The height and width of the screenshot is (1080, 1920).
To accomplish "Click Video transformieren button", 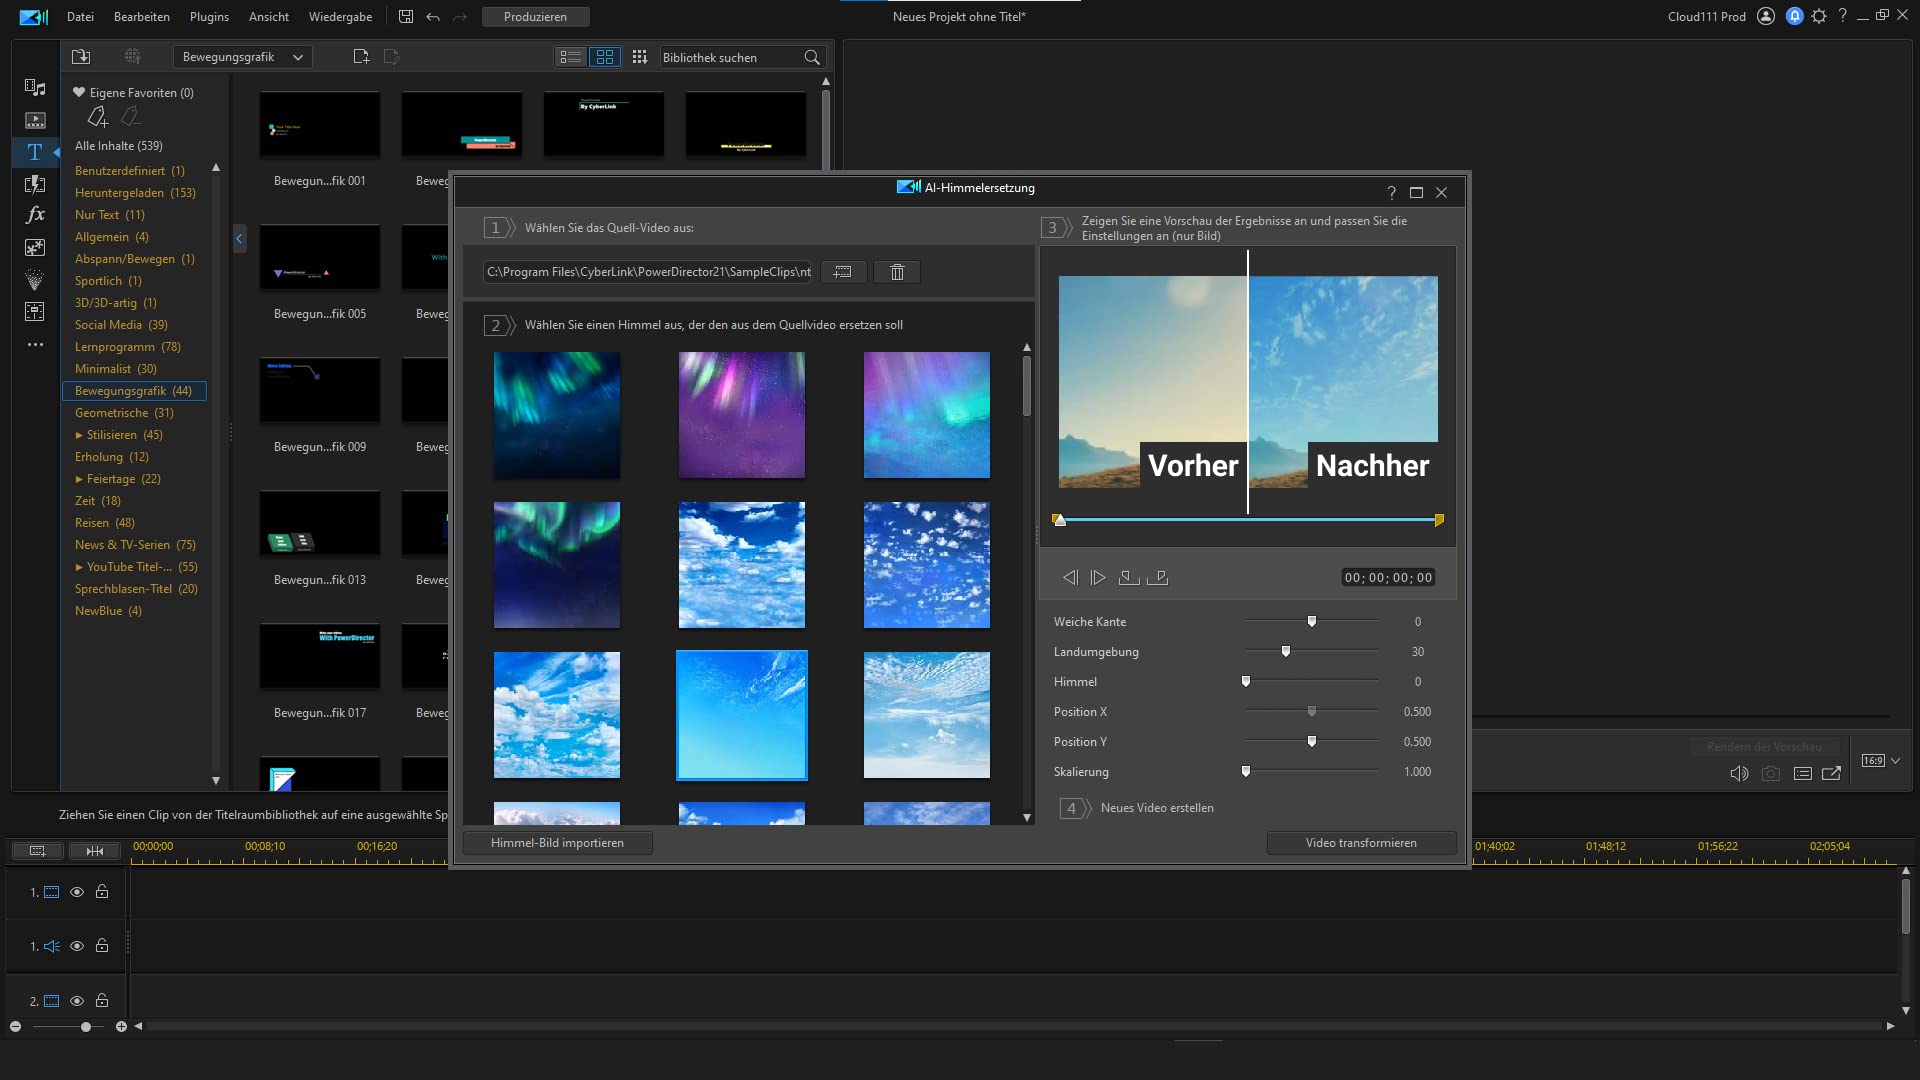I will (1361, 843).
